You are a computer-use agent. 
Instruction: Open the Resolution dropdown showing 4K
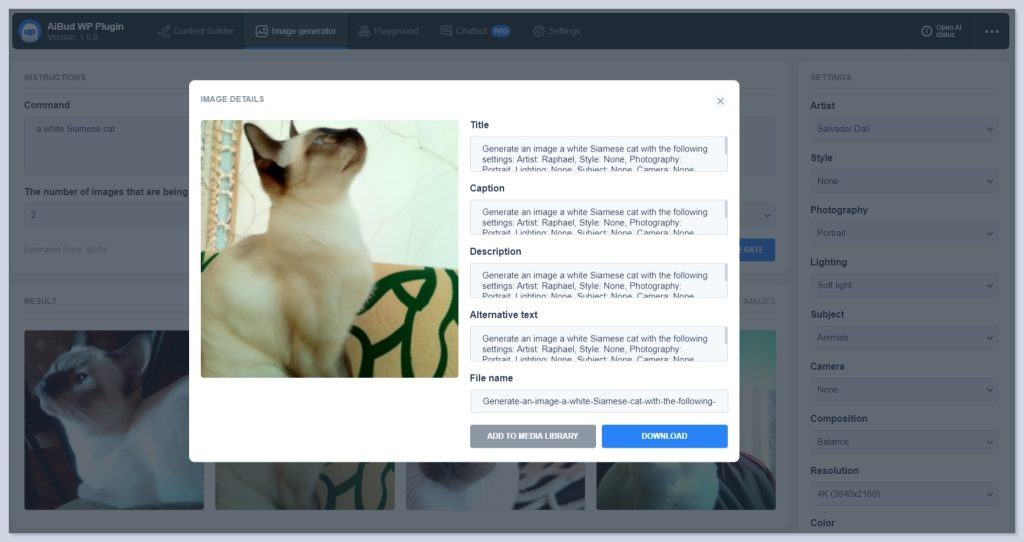904,494
